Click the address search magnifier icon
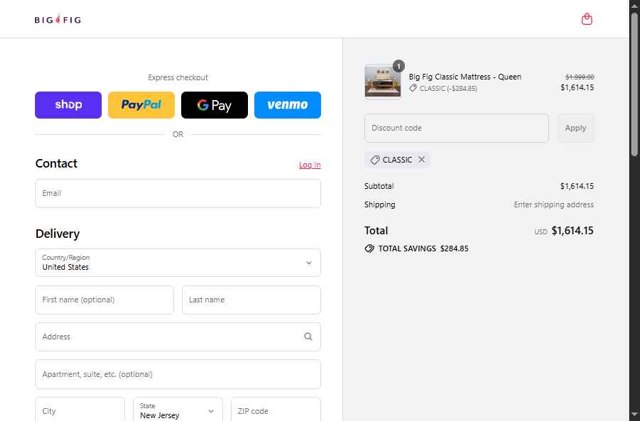 click(x=308, y=336)
